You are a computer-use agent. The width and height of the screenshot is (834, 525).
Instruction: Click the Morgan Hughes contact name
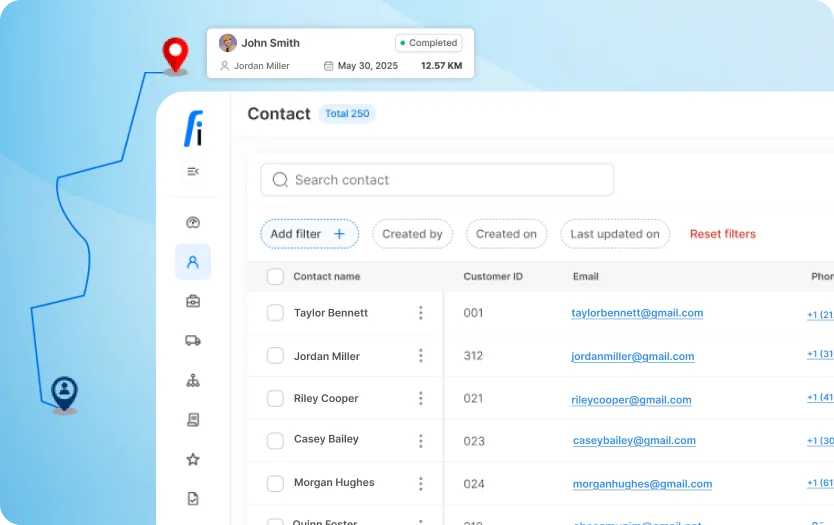coord(334,482)
